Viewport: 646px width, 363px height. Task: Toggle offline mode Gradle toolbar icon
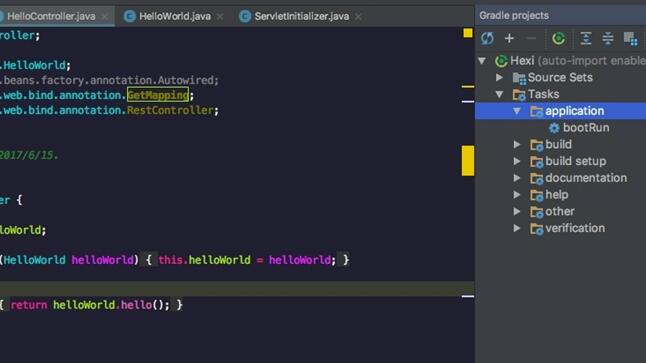(630, 39)
